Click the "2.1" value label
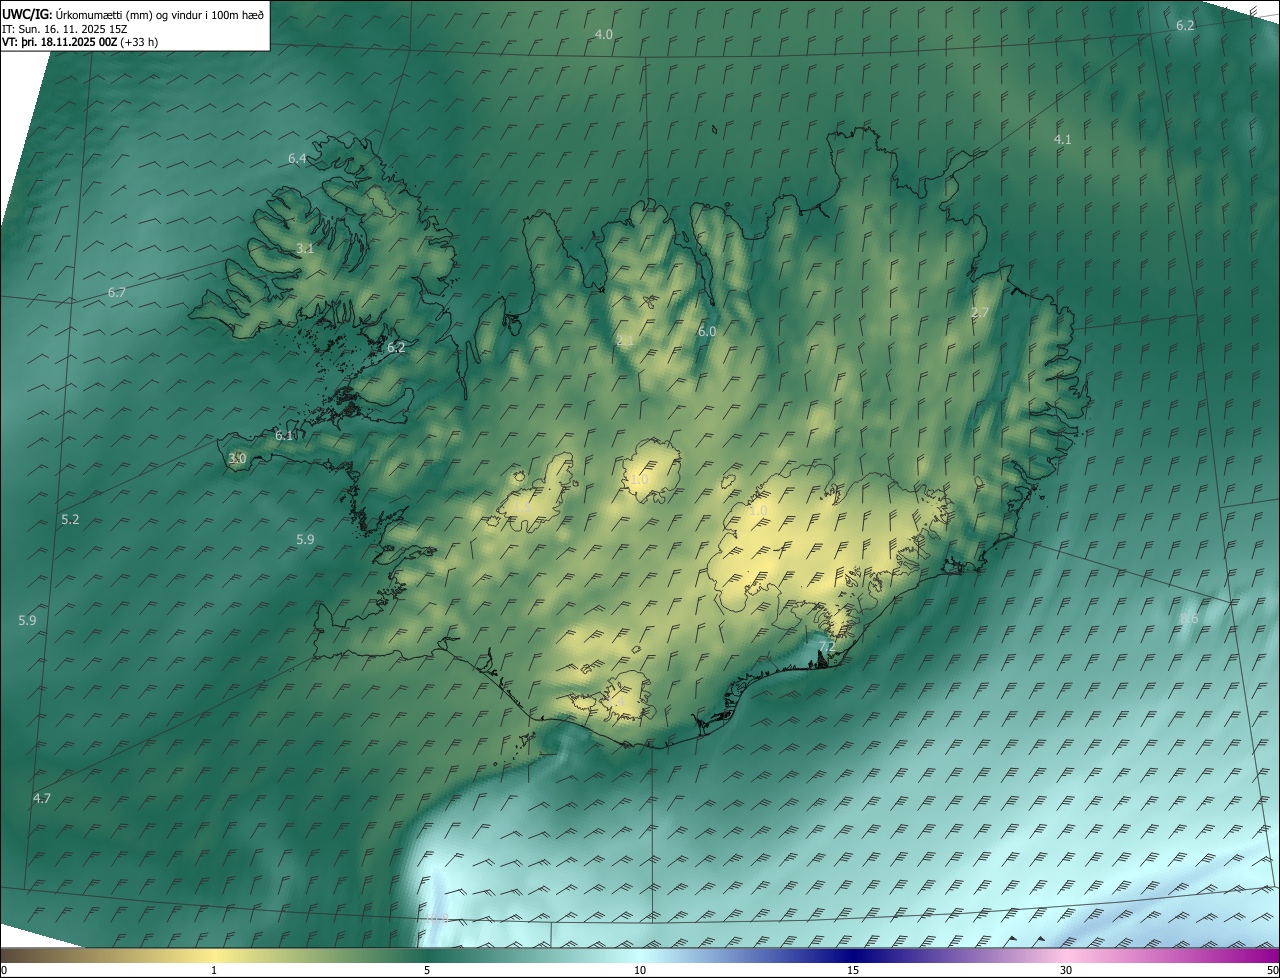Viewport: 1280px width, 978px height. coord(625,341)
